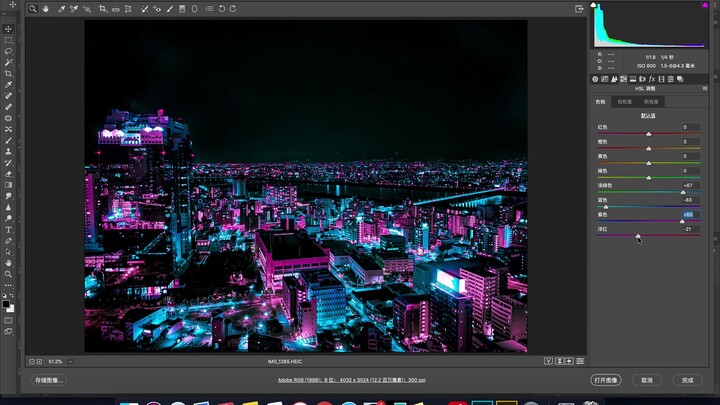
Task: Open the Basic panel icon
Action: tap(595, 79)
